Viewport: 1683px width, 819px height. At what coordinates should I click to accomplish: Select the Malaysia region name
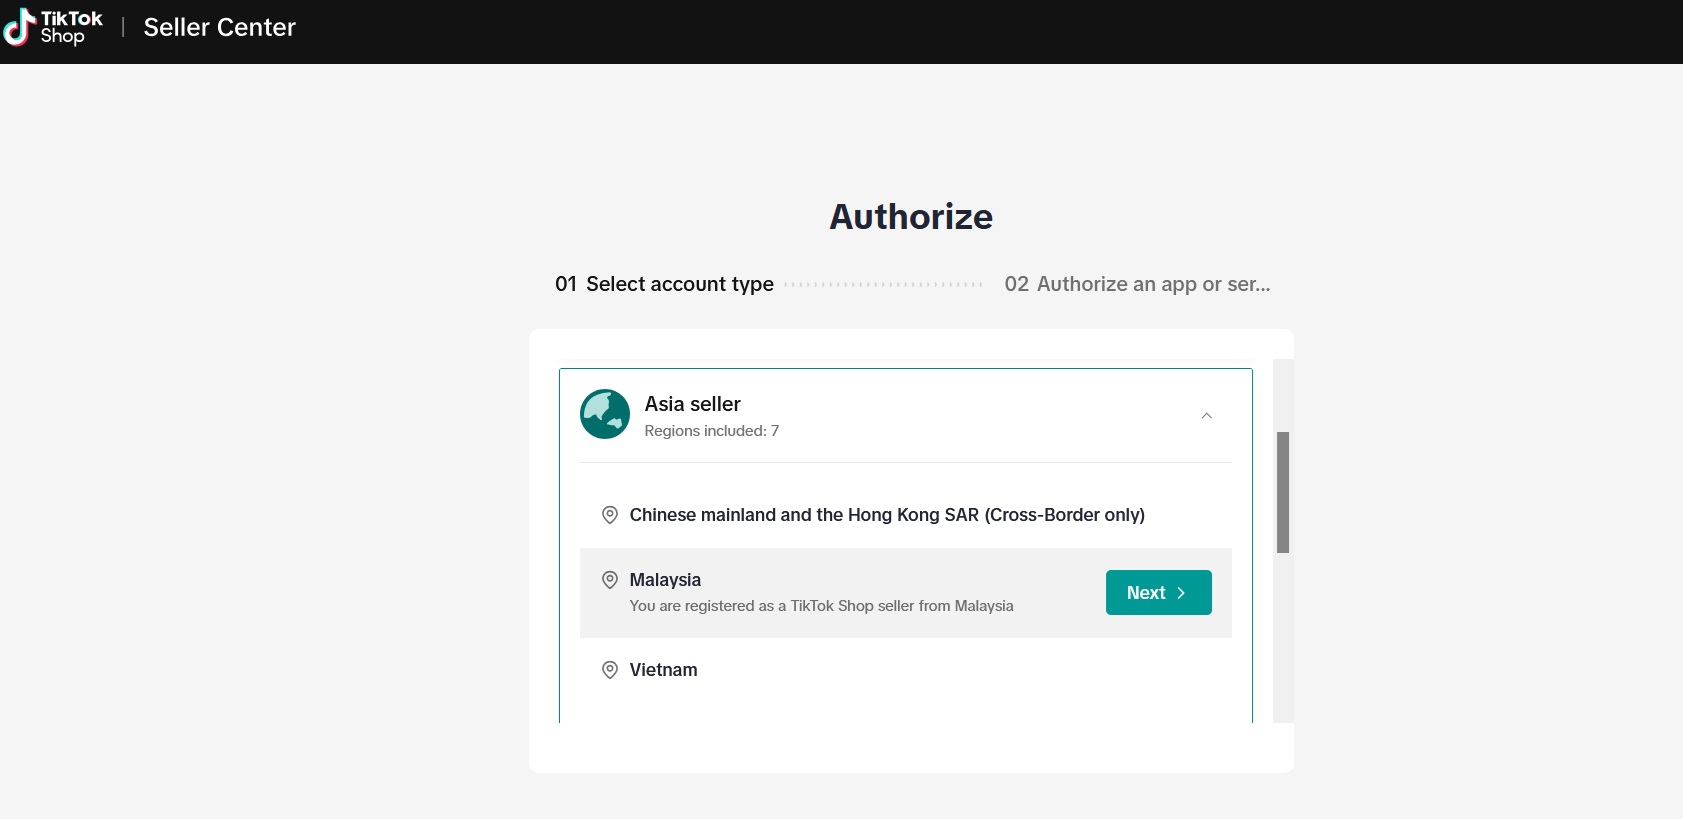[665, 580]
